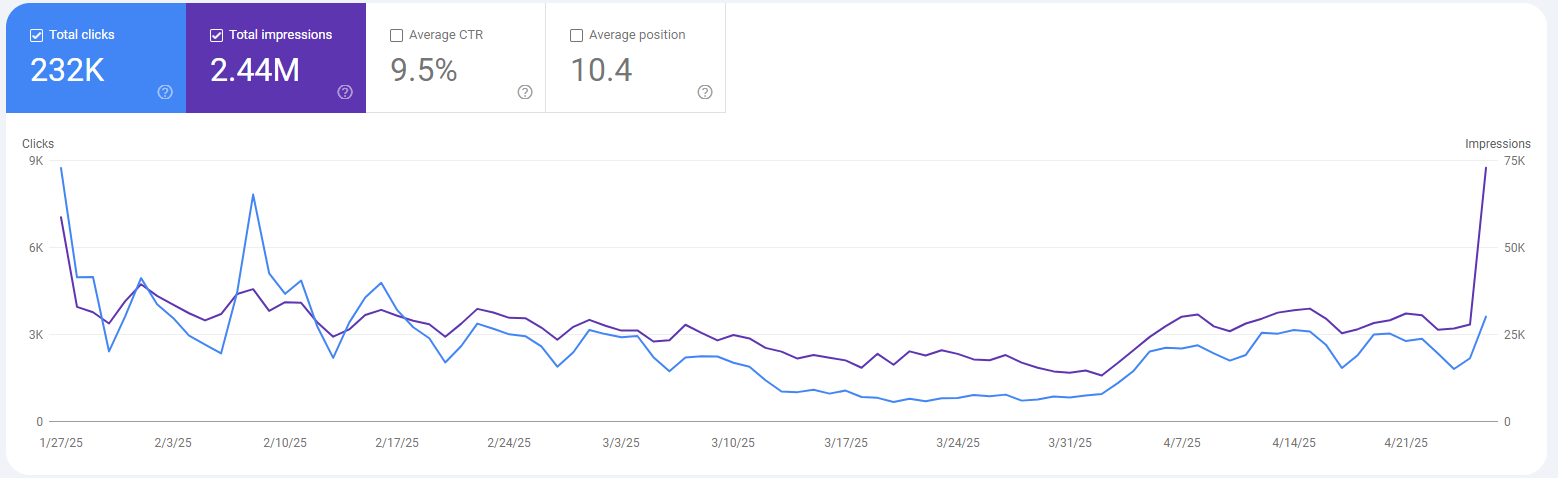Click the Impressions axis title
The image size is (1558, 478).
click(x=1497, y=144)
